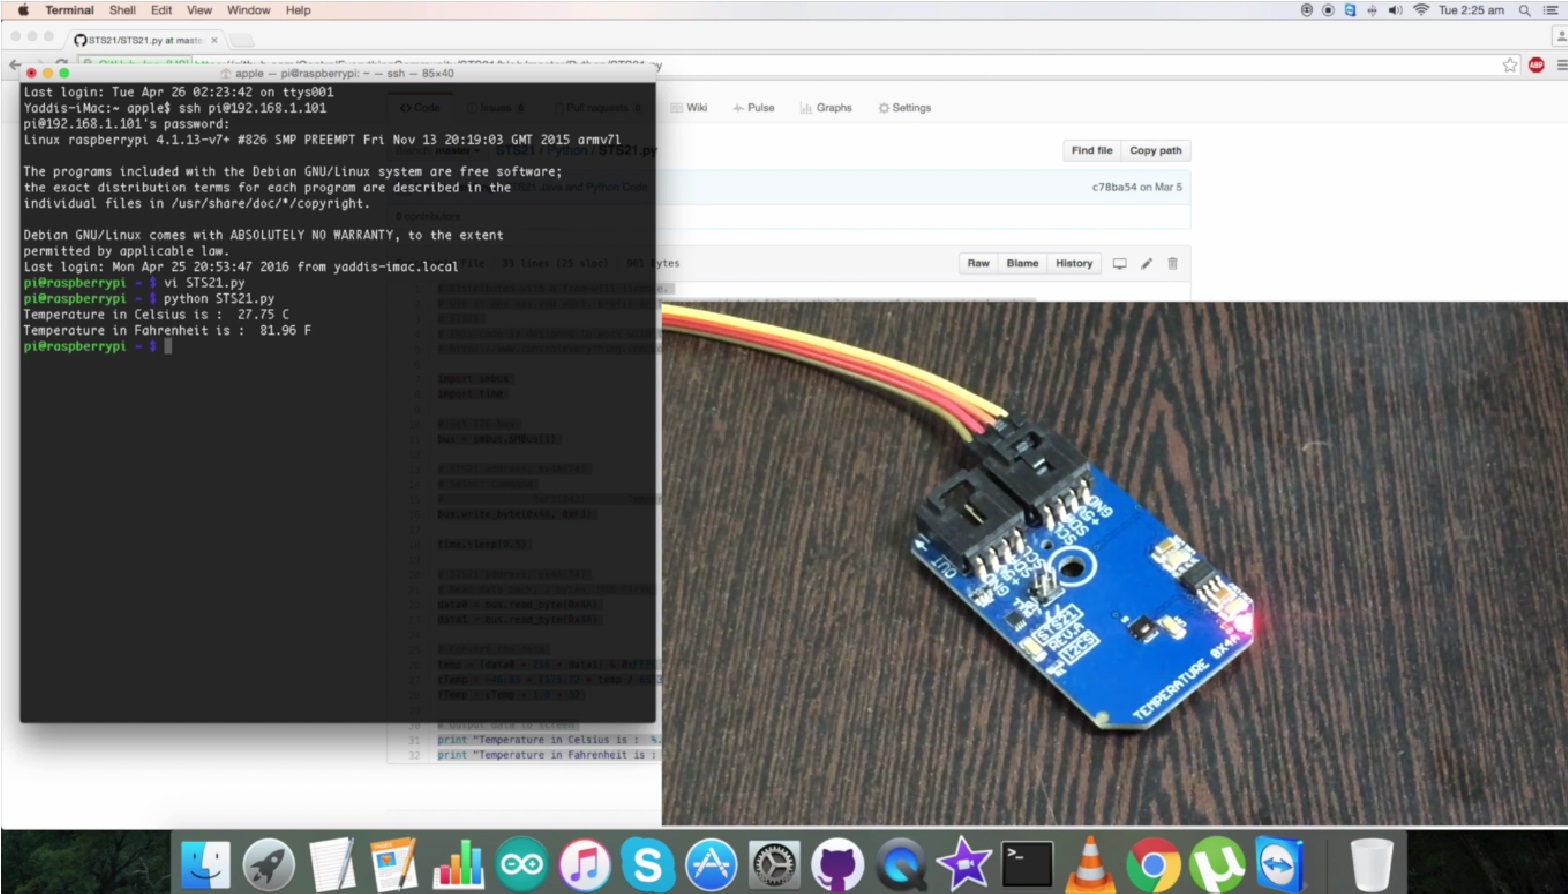Open commit c78ba54 link
This screenshot has width=1568, height=894.
coord(1114,187)
